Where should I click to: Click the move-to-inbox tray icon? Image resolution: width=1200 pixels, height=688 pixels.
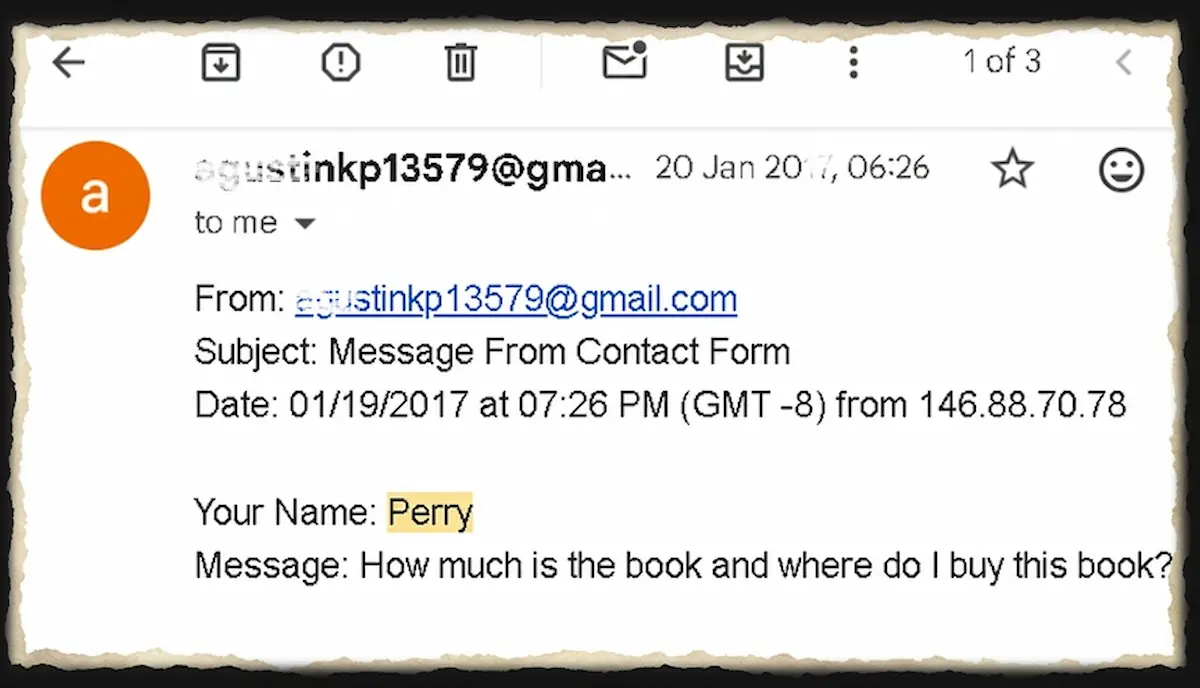[x=744, y=64]
